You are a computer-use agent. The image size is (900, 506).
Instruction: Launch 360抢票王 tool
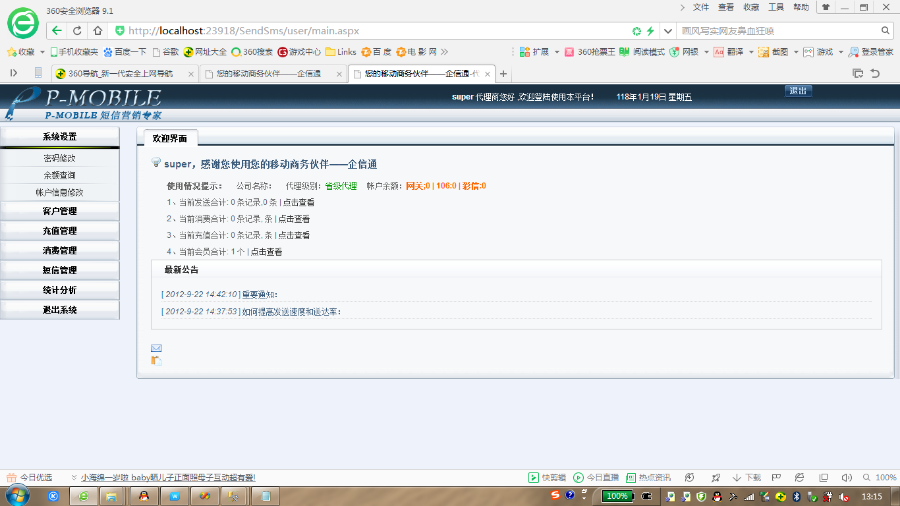tap(589, 52)
